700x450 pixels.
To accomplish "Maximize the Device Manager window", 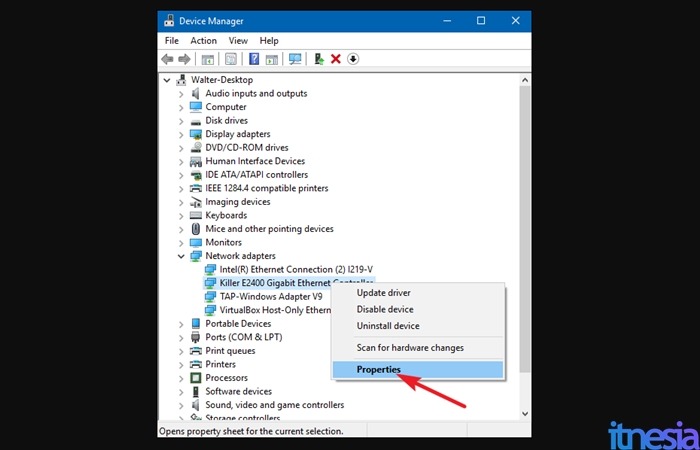I will 481,21.
